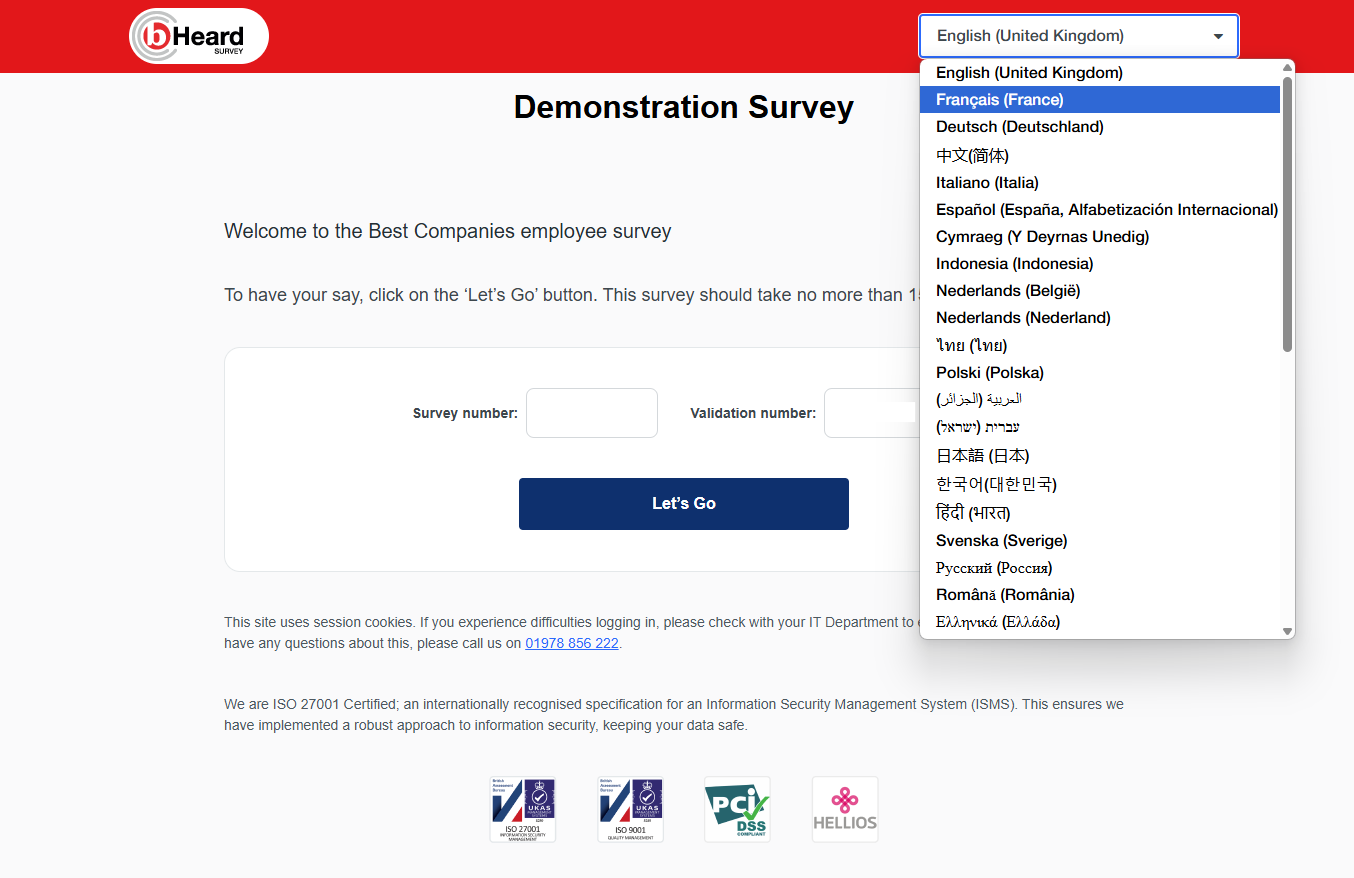Click the HELLIOS logo badge

point(845,809)
